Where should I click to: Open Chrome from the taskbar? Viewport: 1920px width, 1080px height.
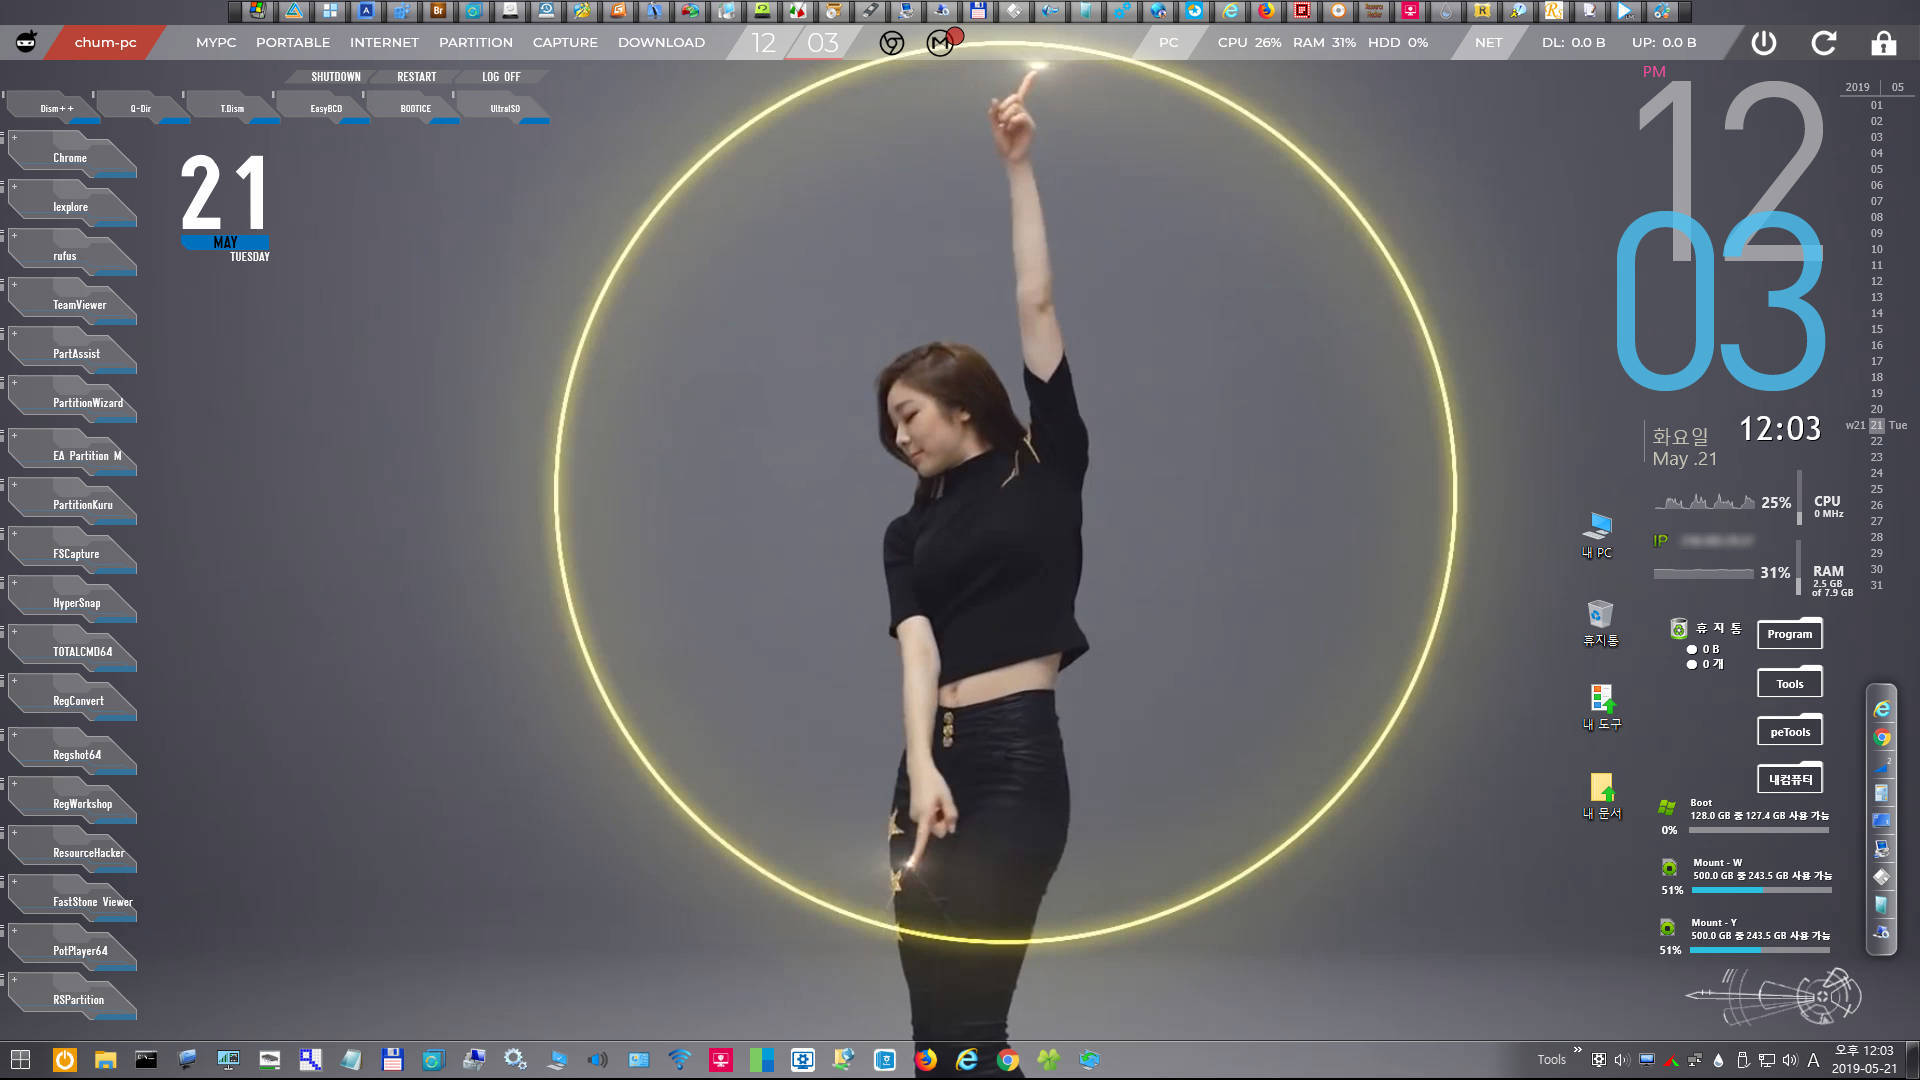(x=1008, y=1060)
